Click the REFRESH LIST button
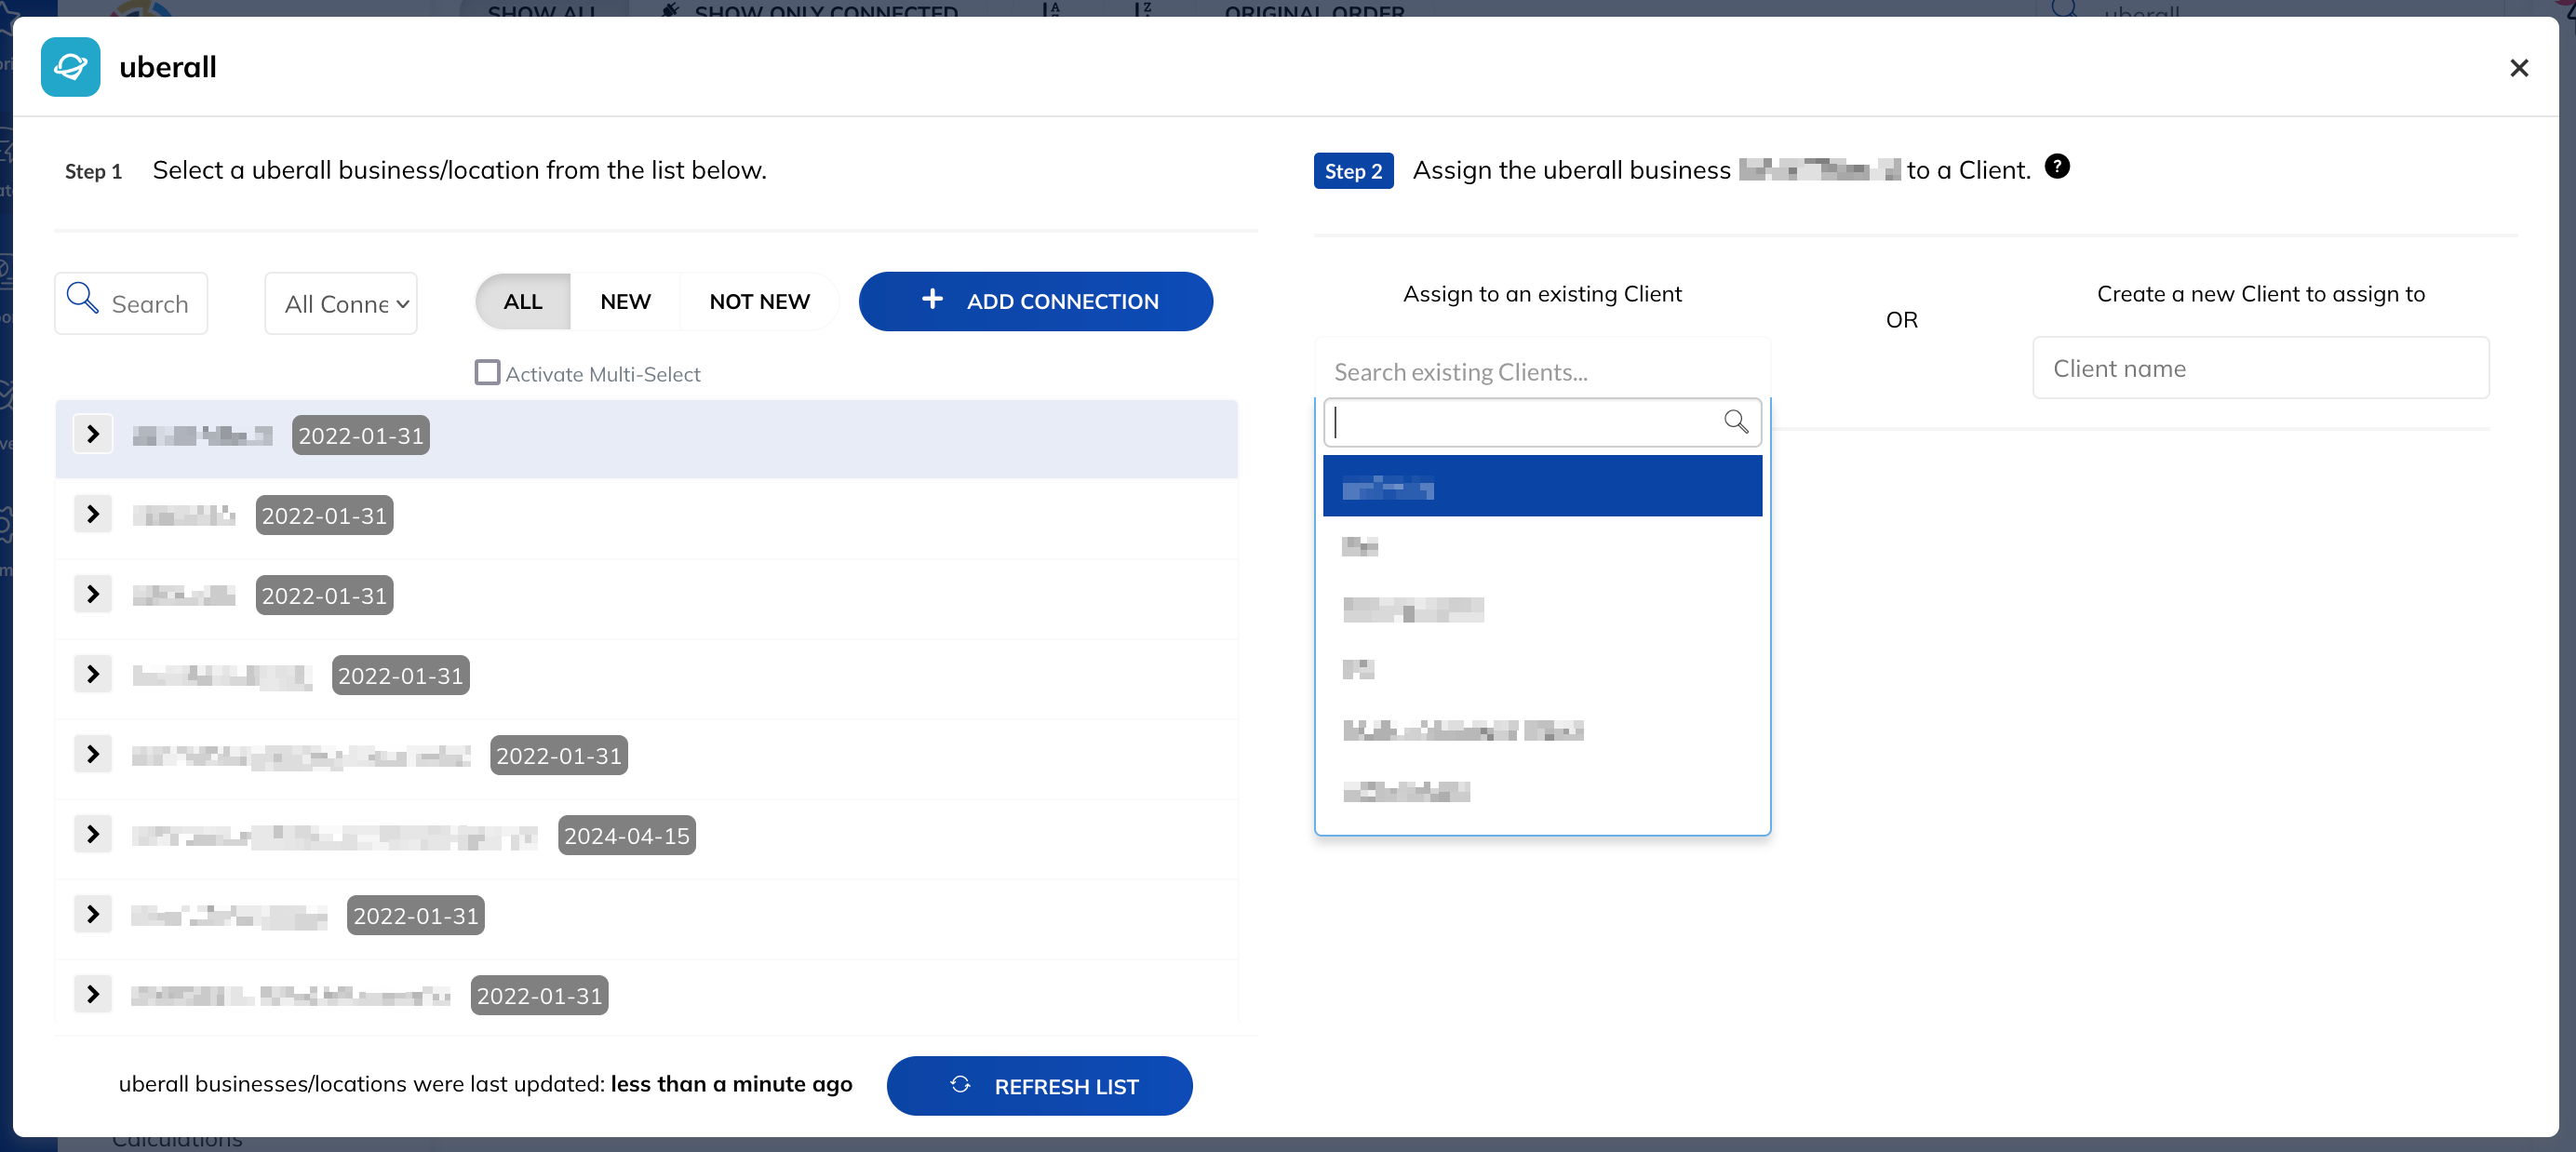This screenshot has height=1152, width=2576. (1039, 1087)
